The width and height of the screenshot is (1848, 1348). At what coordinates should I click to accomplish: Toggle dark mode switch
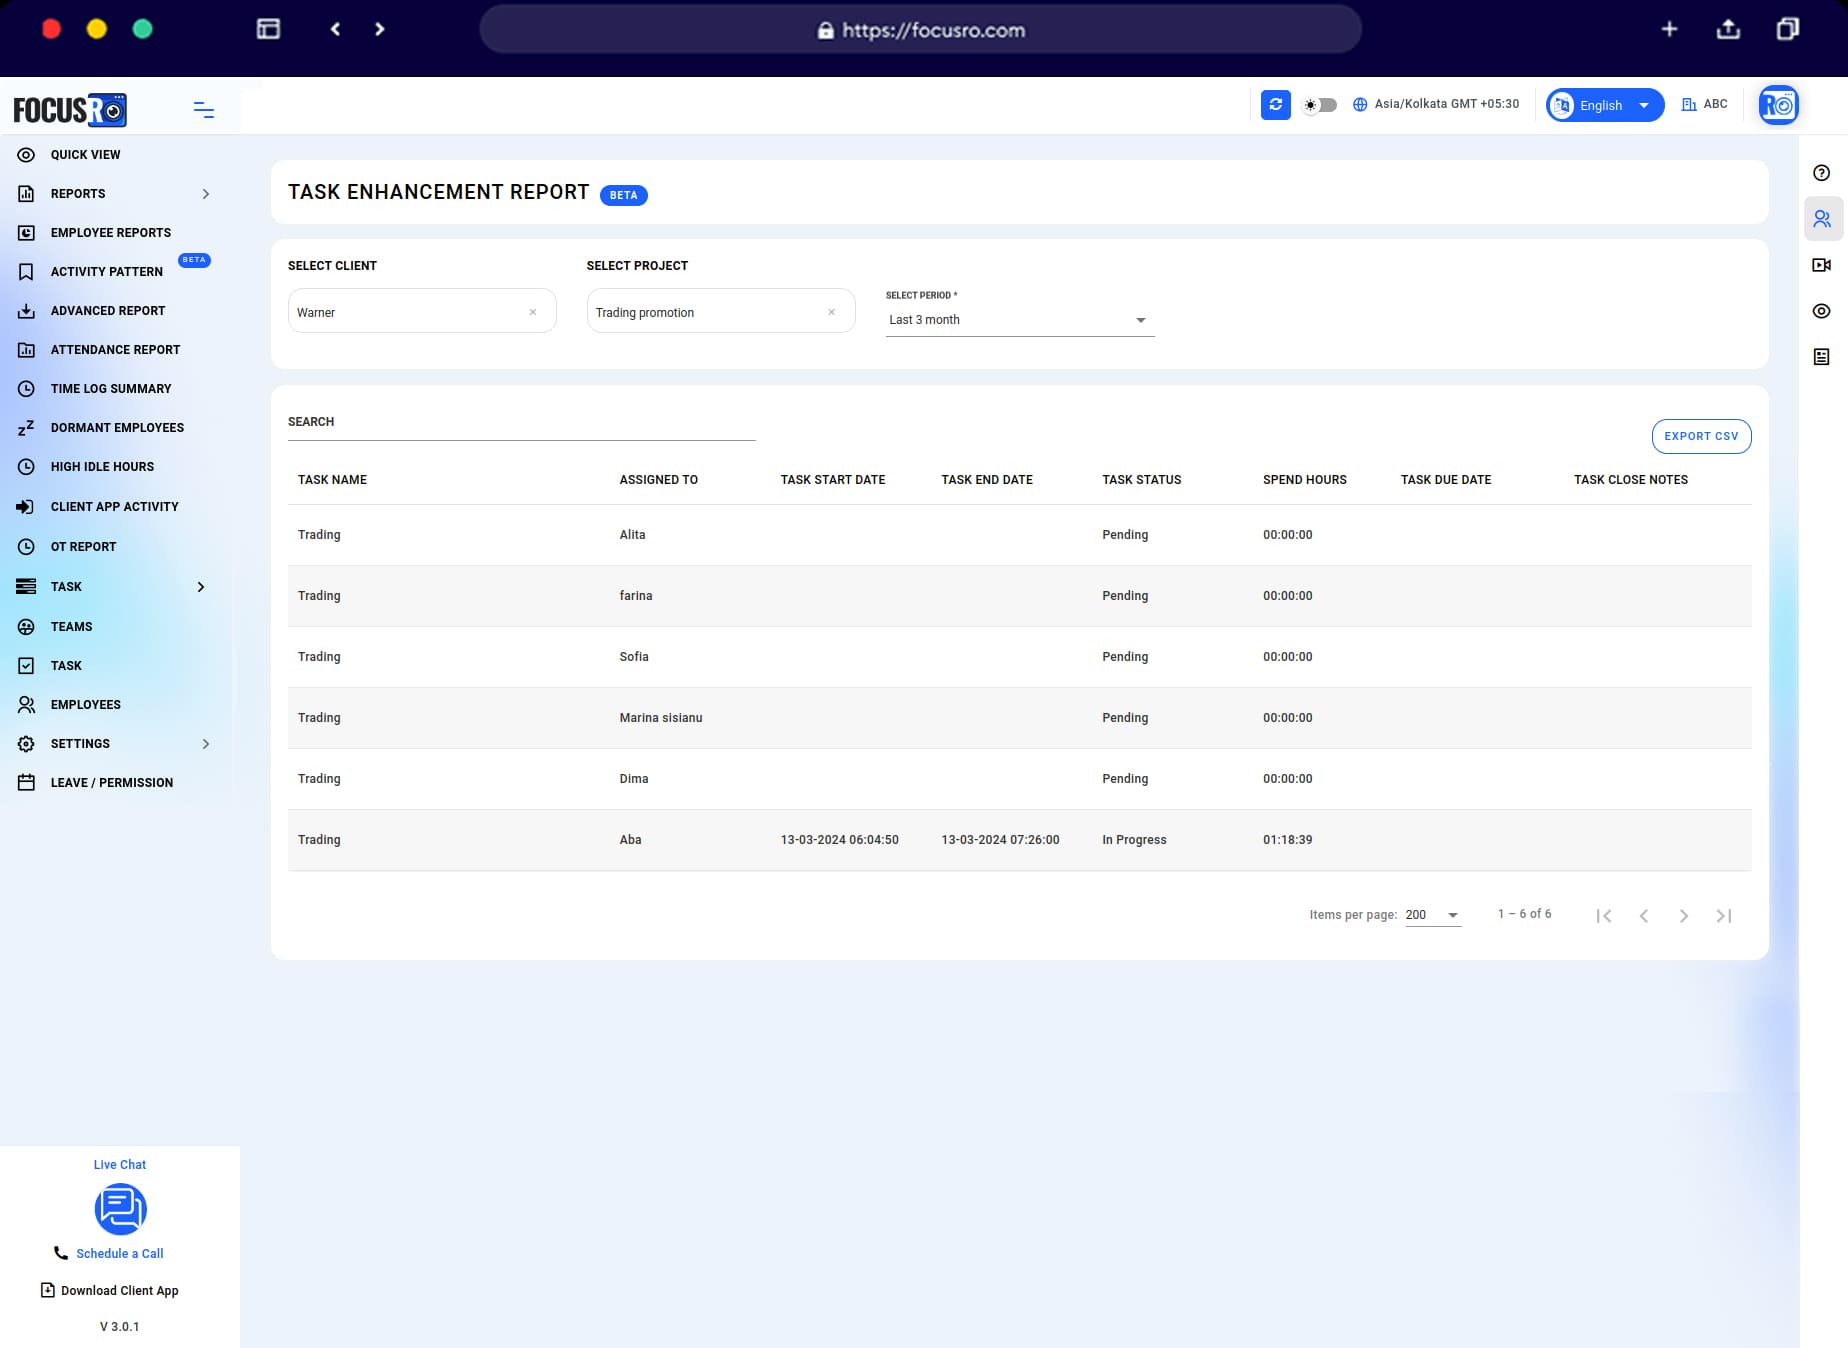click(1318, 104)
